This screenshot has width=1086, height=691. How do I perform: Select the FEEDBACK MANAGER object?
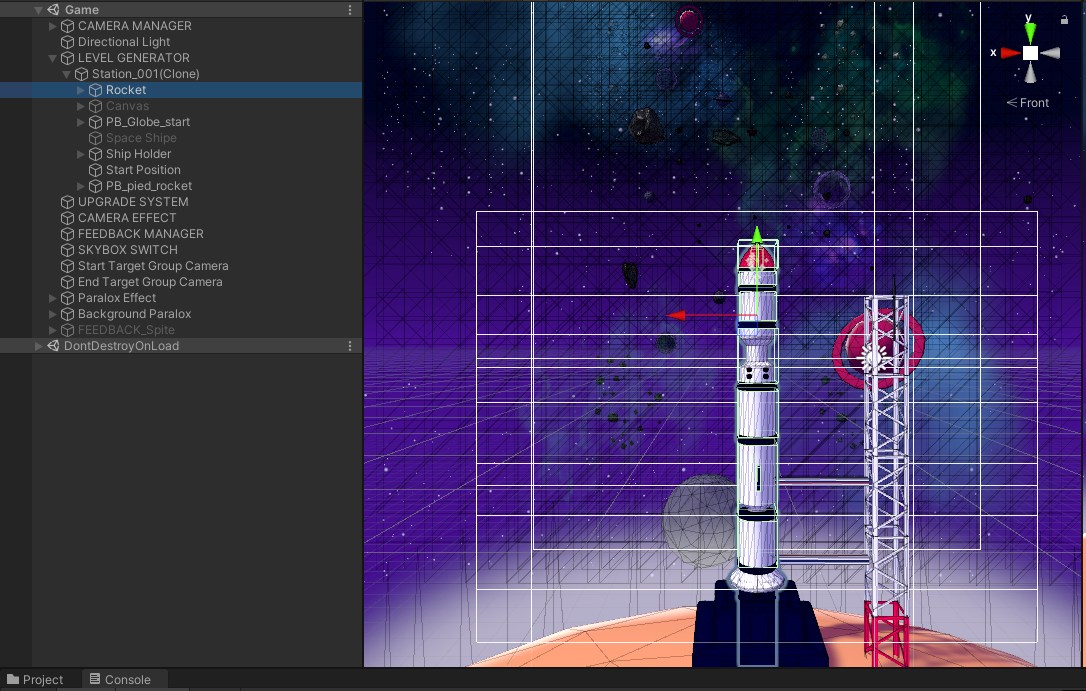pos(141,234)
